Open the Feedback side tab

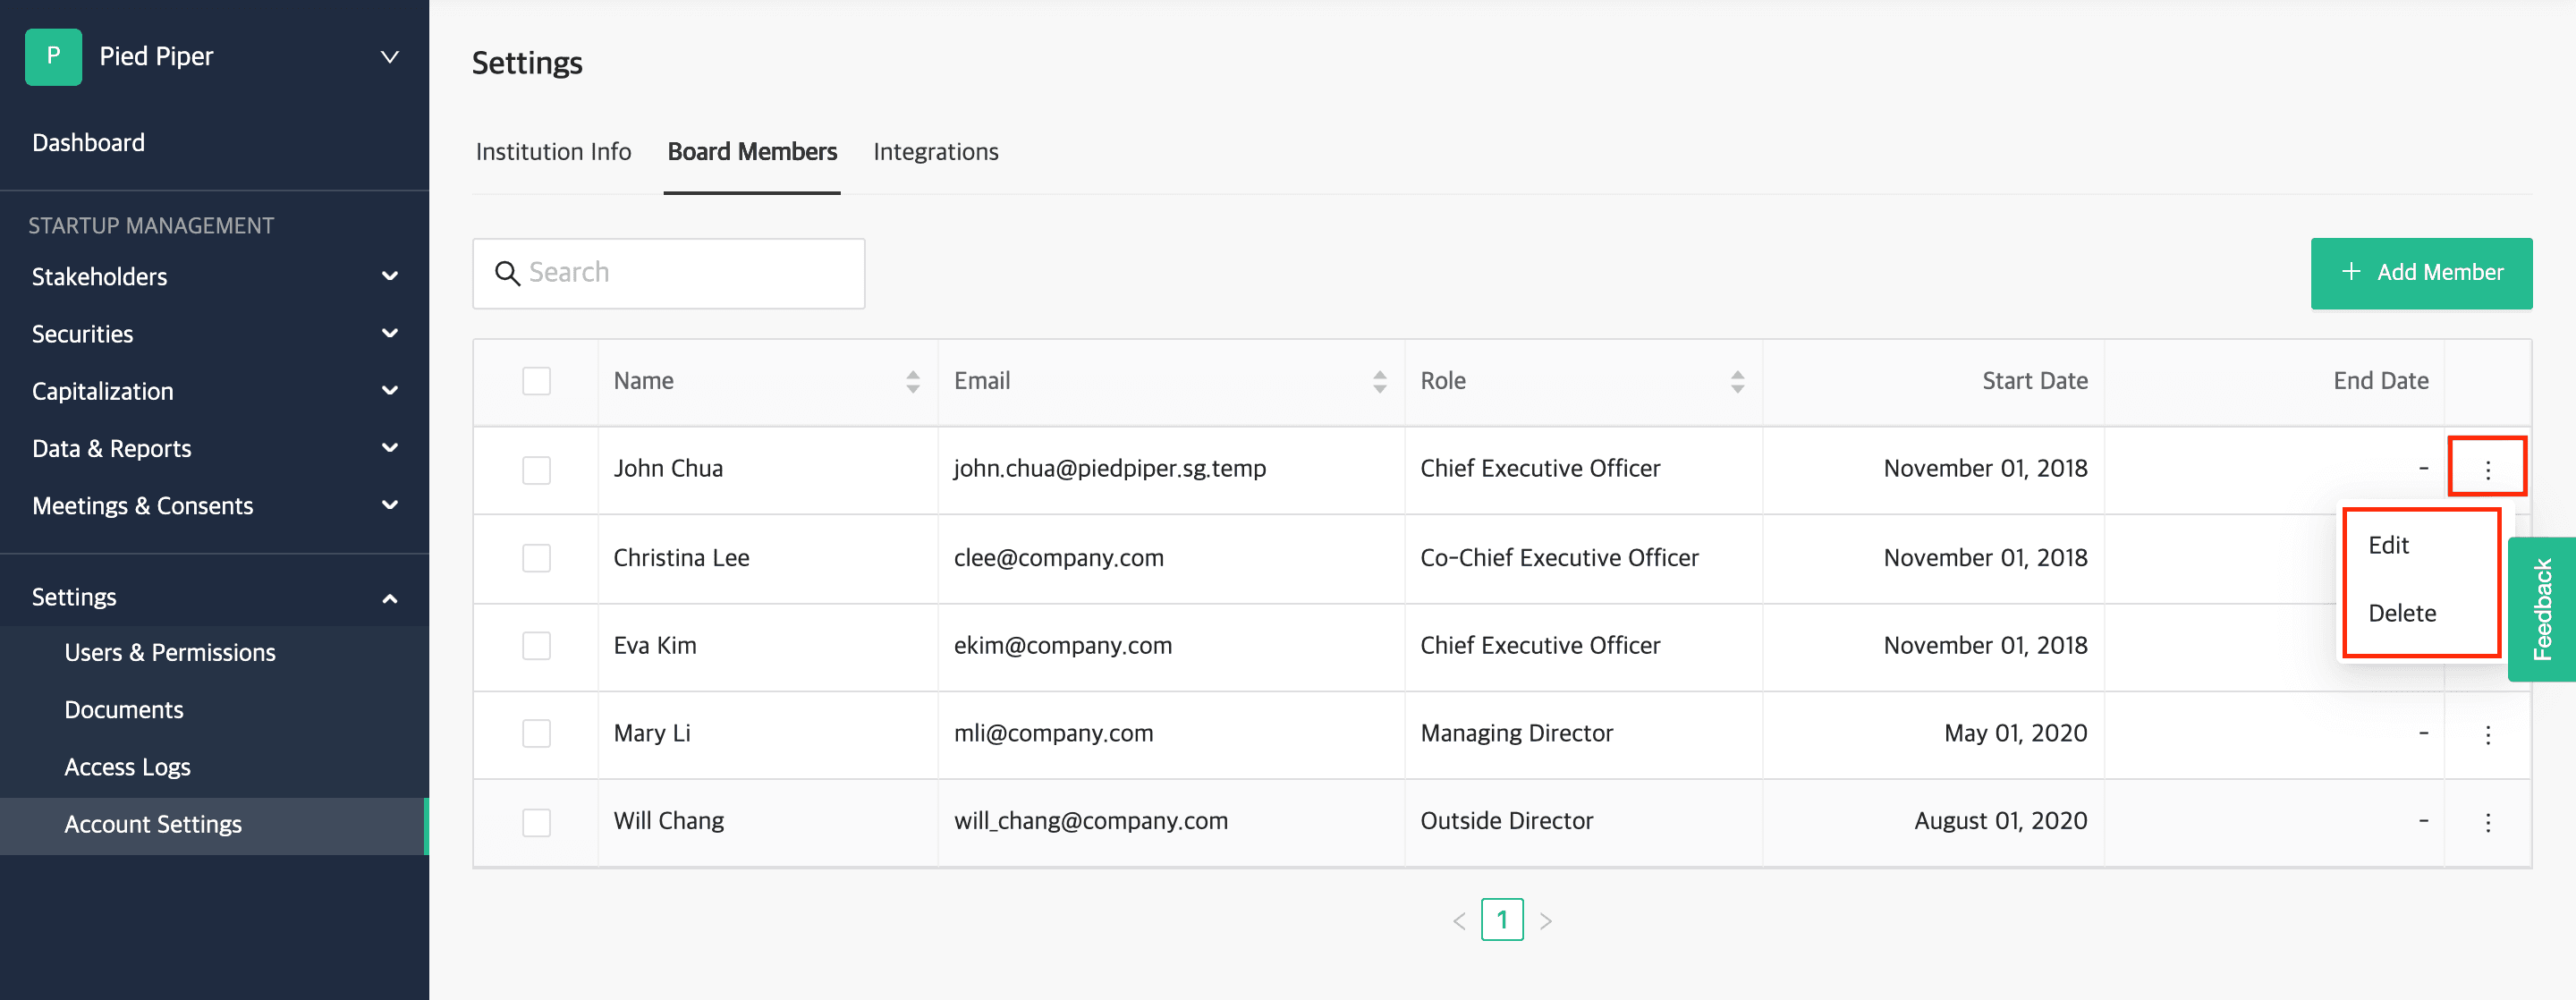point(2541,609)
